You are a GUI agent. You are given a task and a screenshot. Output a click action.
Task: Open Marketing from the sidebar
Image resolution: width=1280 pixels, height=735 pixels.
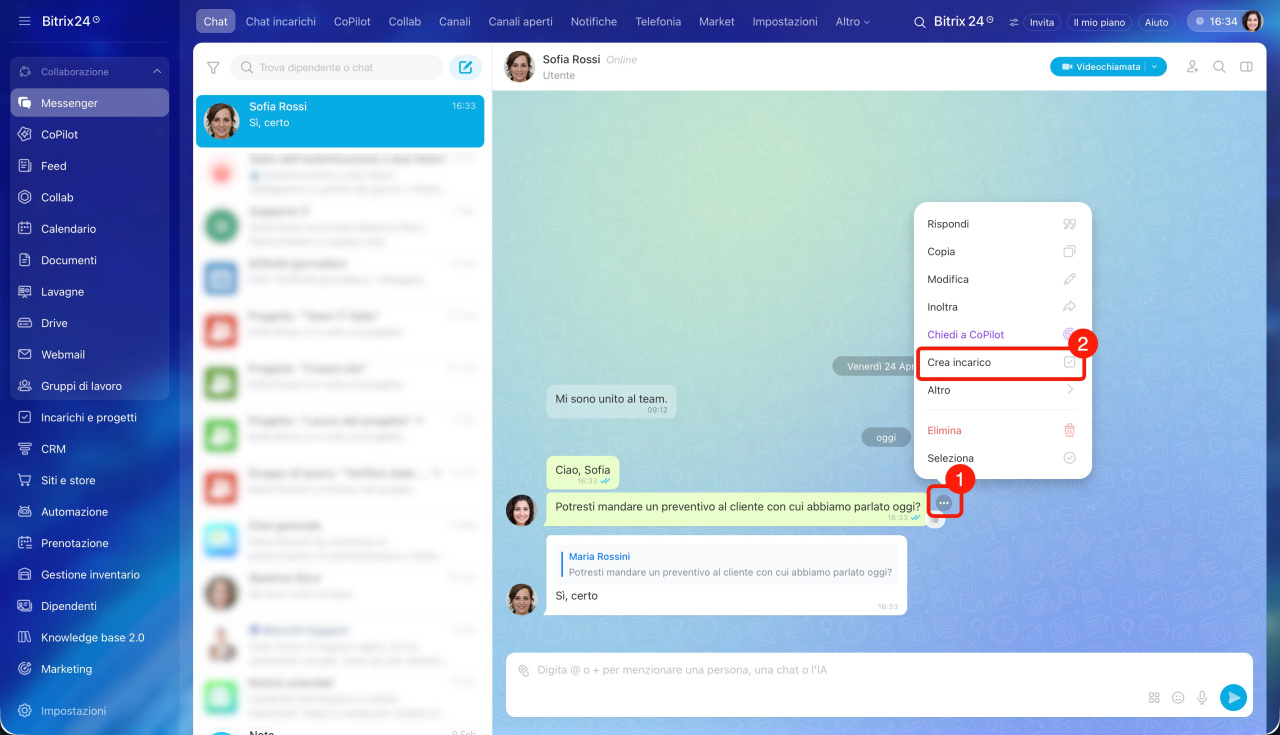(x=90, y=669)
